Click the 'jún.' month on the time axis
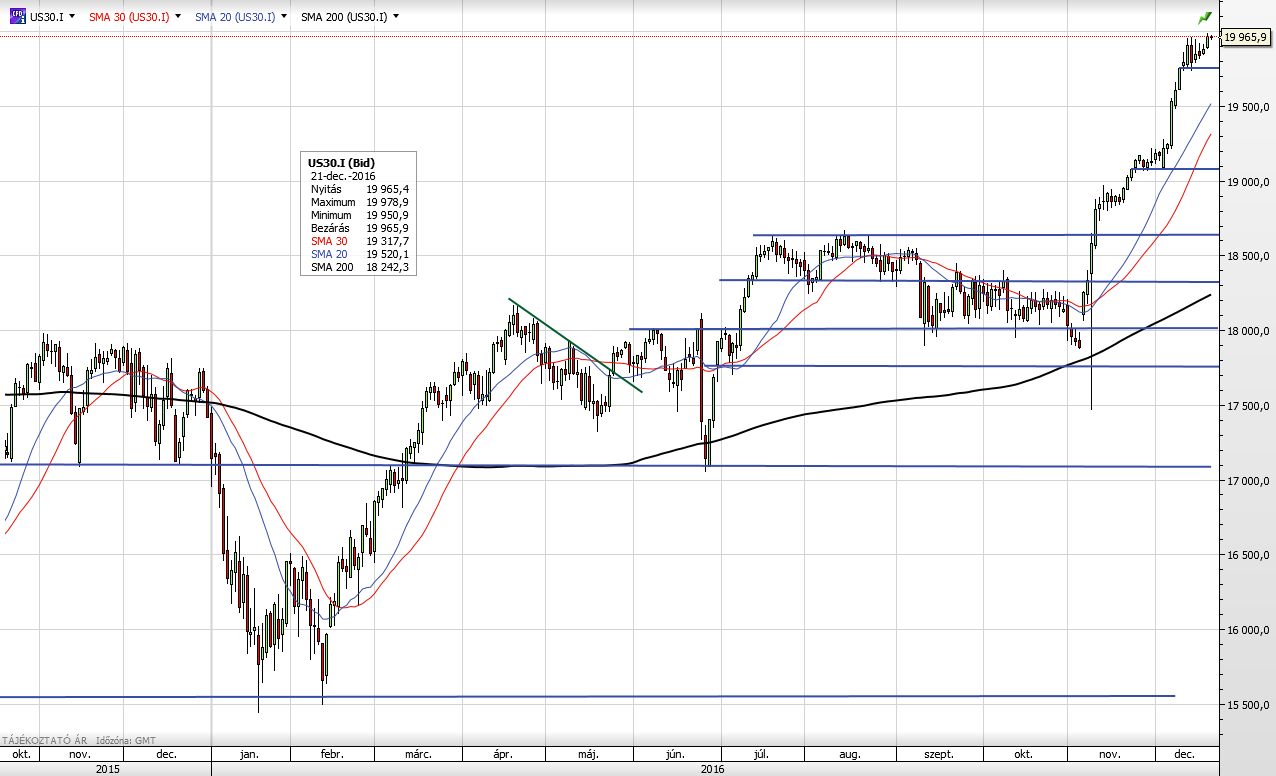The height and width of the screenshot is (776, 1276). click(x=677, y=754)
